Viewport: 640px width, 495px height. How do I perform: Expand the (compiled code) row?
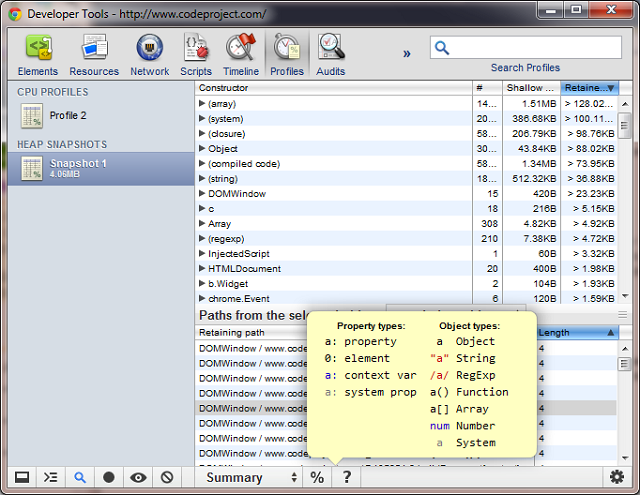click(202, 164)
